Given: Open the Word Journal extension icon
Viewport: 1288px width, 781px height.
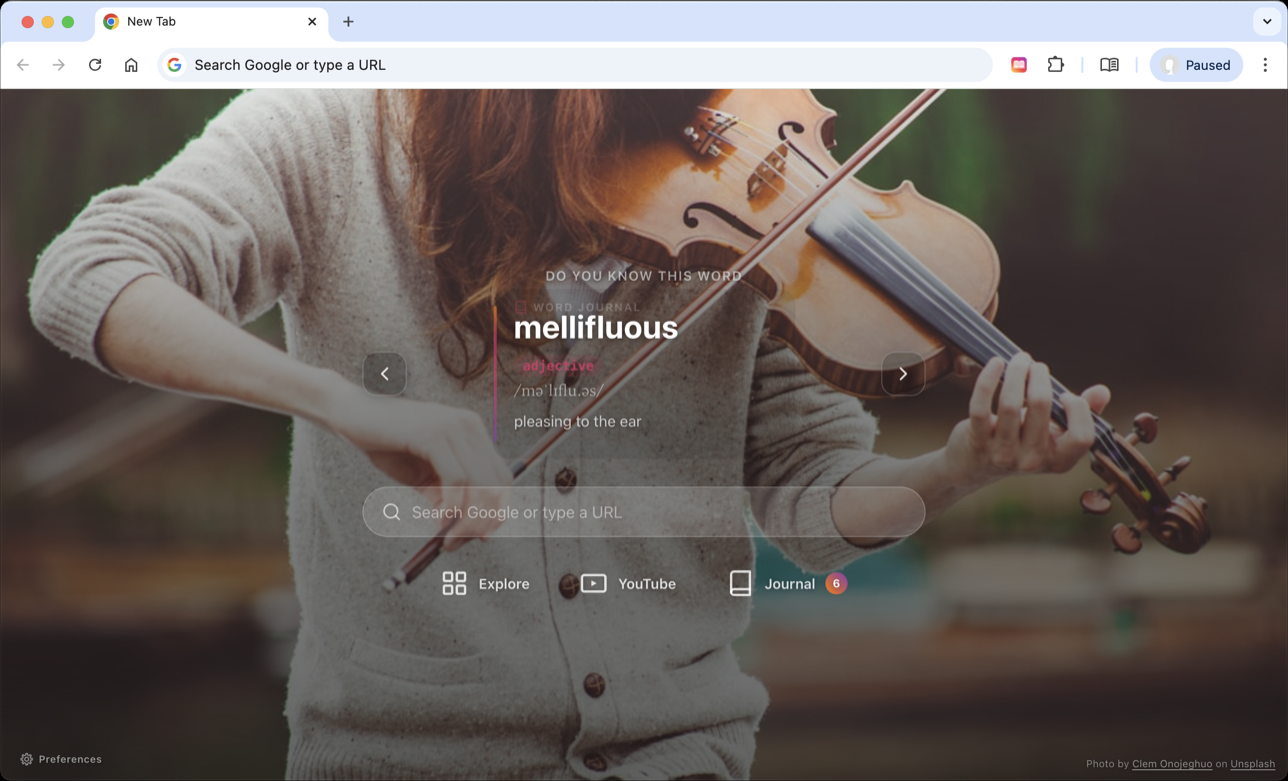Looking at the screenshot, I should (x=1018, y=64).
